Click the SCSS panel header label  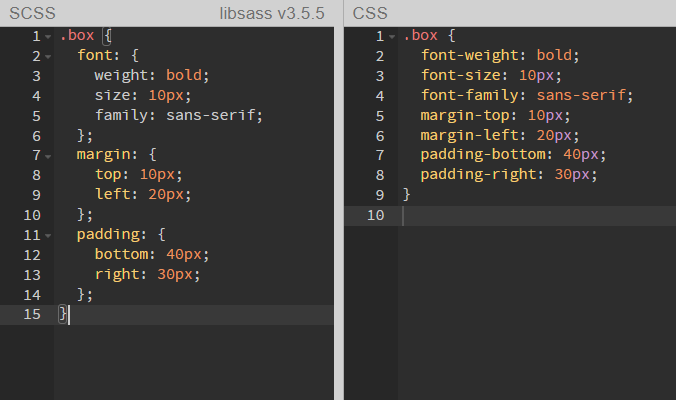click(x=32, y=13)
